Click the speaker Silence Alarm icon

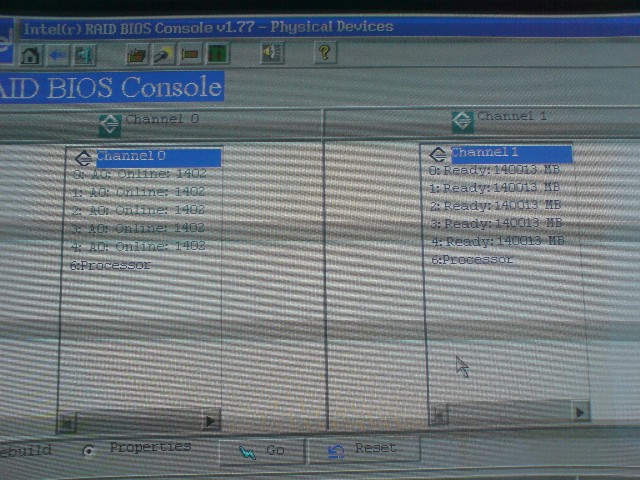click(x=272, y=53)
